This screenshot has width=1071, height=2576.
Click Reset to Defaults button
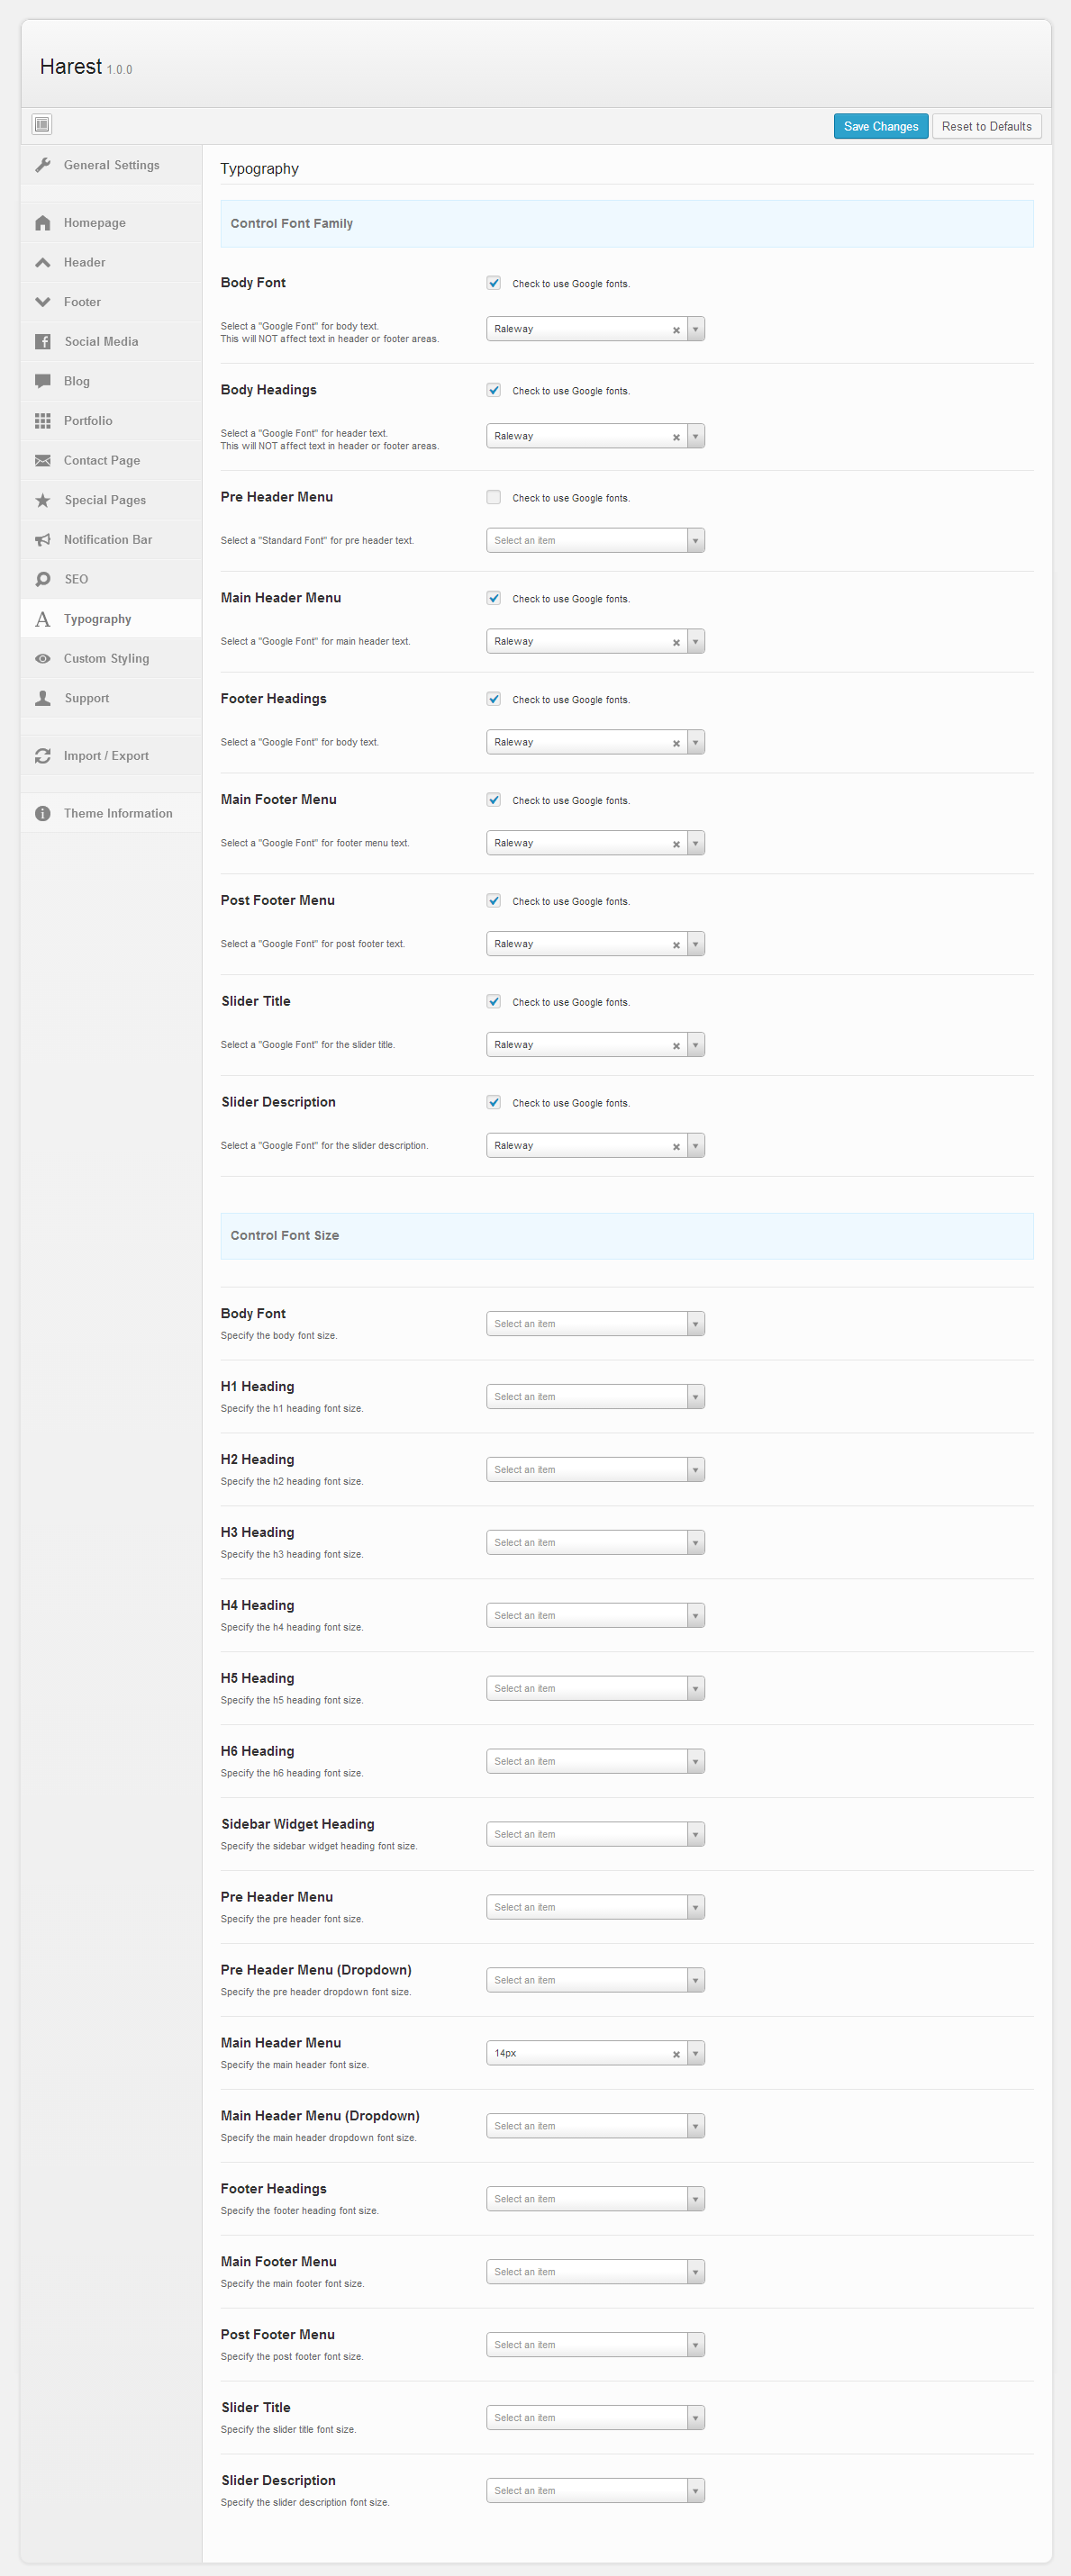click(986, 127)
